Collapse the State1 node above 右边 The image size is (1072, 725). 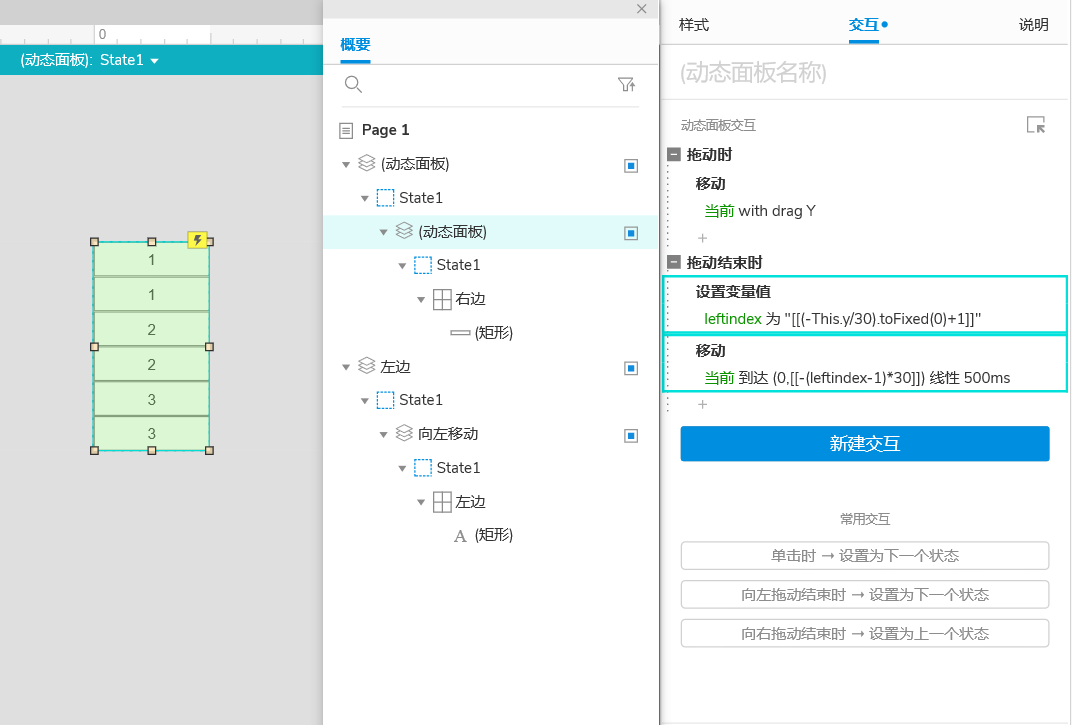pyautogui.click(x=402, y=265)
